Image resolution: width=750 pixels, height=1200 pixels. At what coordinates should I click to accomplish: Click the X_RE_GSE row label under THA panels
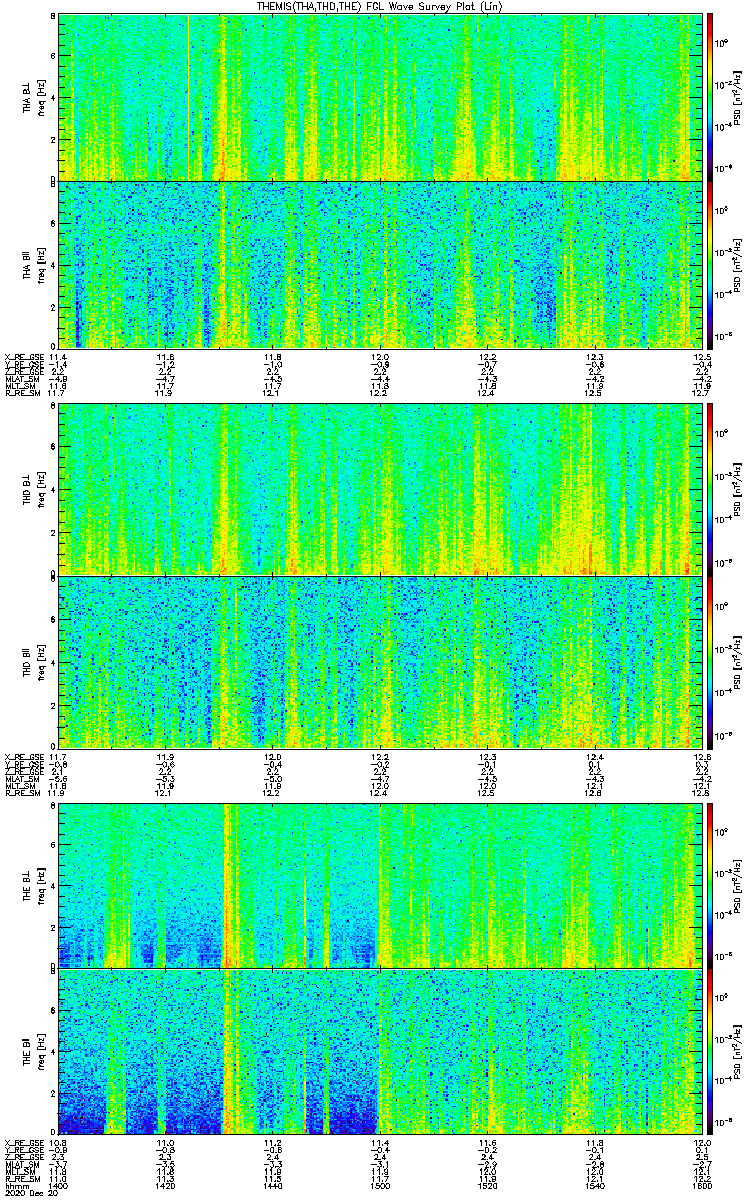[23, 357]
